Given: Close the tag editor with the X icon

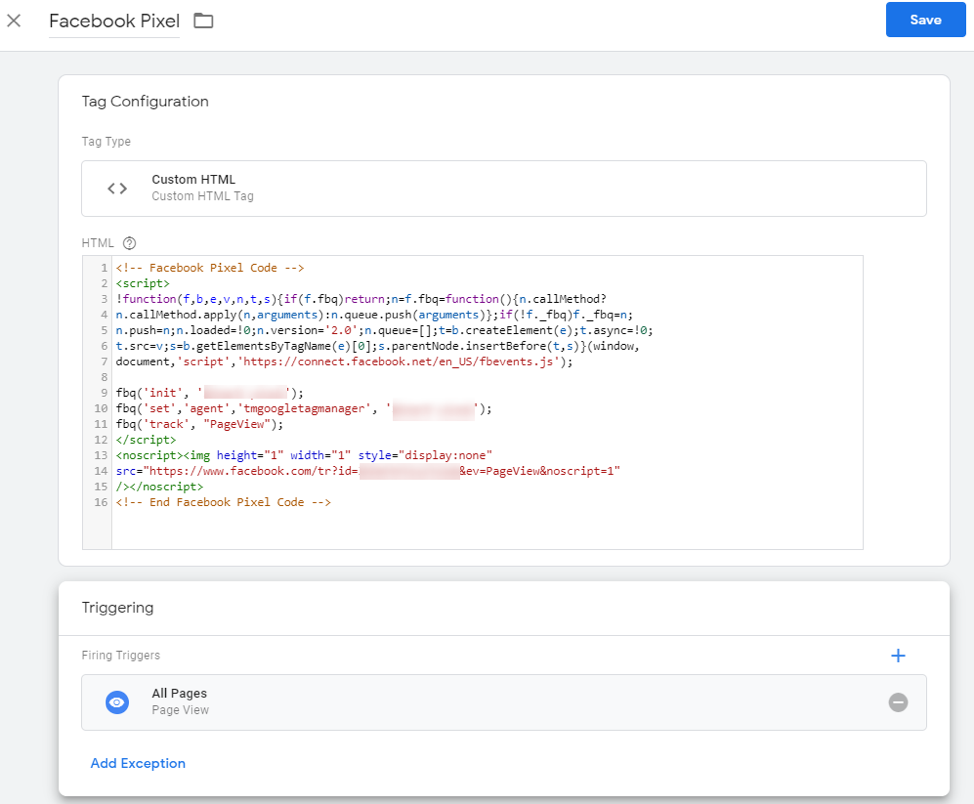Looking at the screenshot, I should [x=14, y=21].
